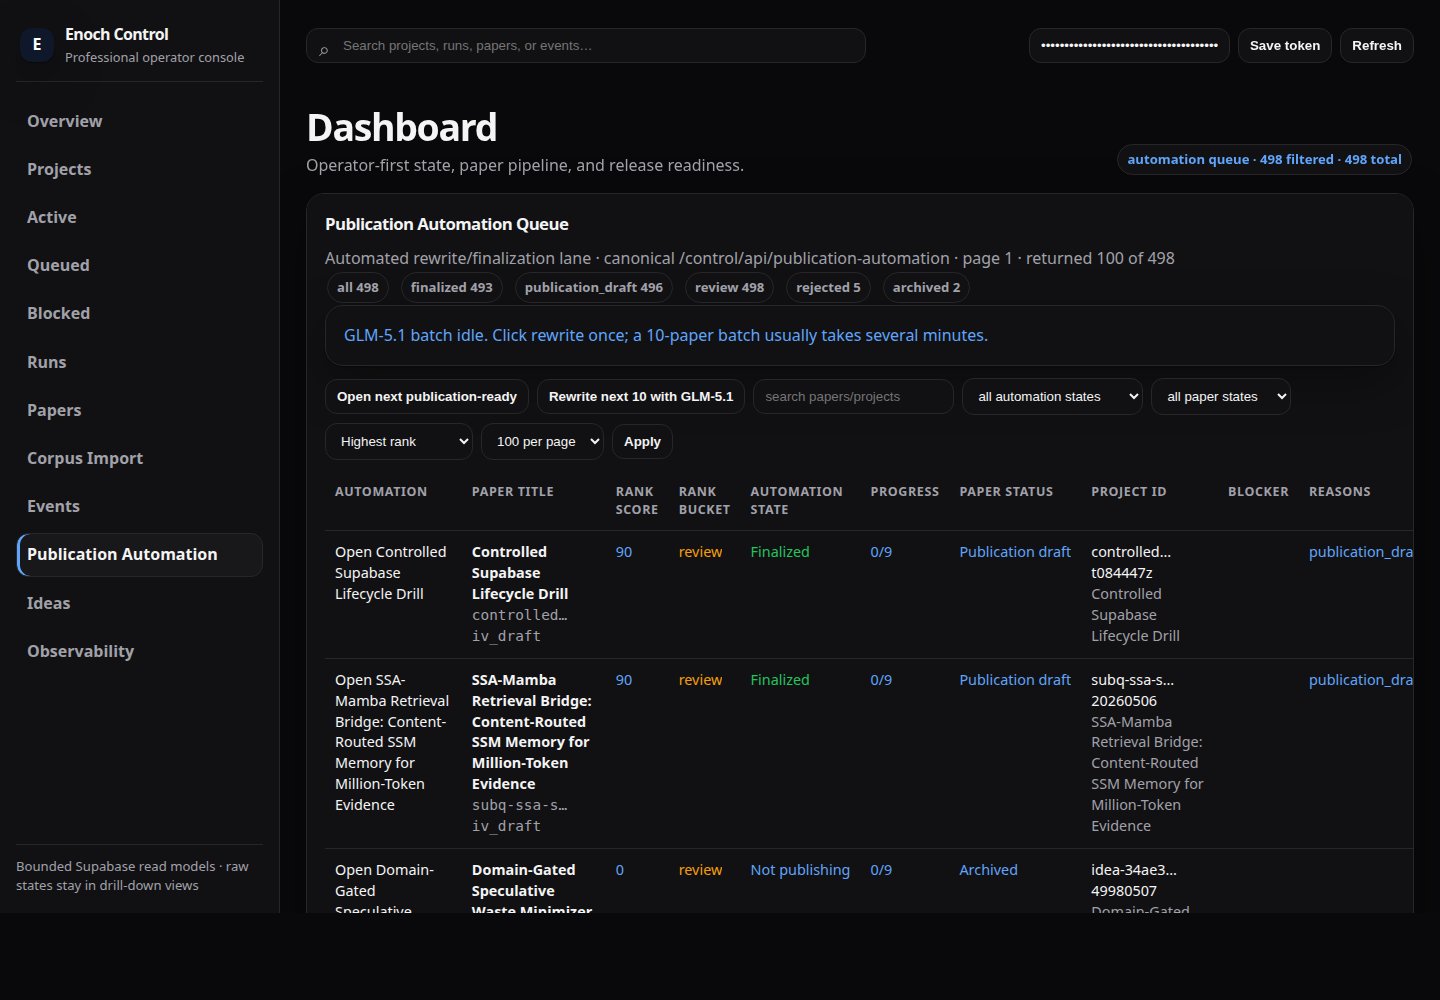
Task: Go to Projects in sidebar
Action: 139,169
